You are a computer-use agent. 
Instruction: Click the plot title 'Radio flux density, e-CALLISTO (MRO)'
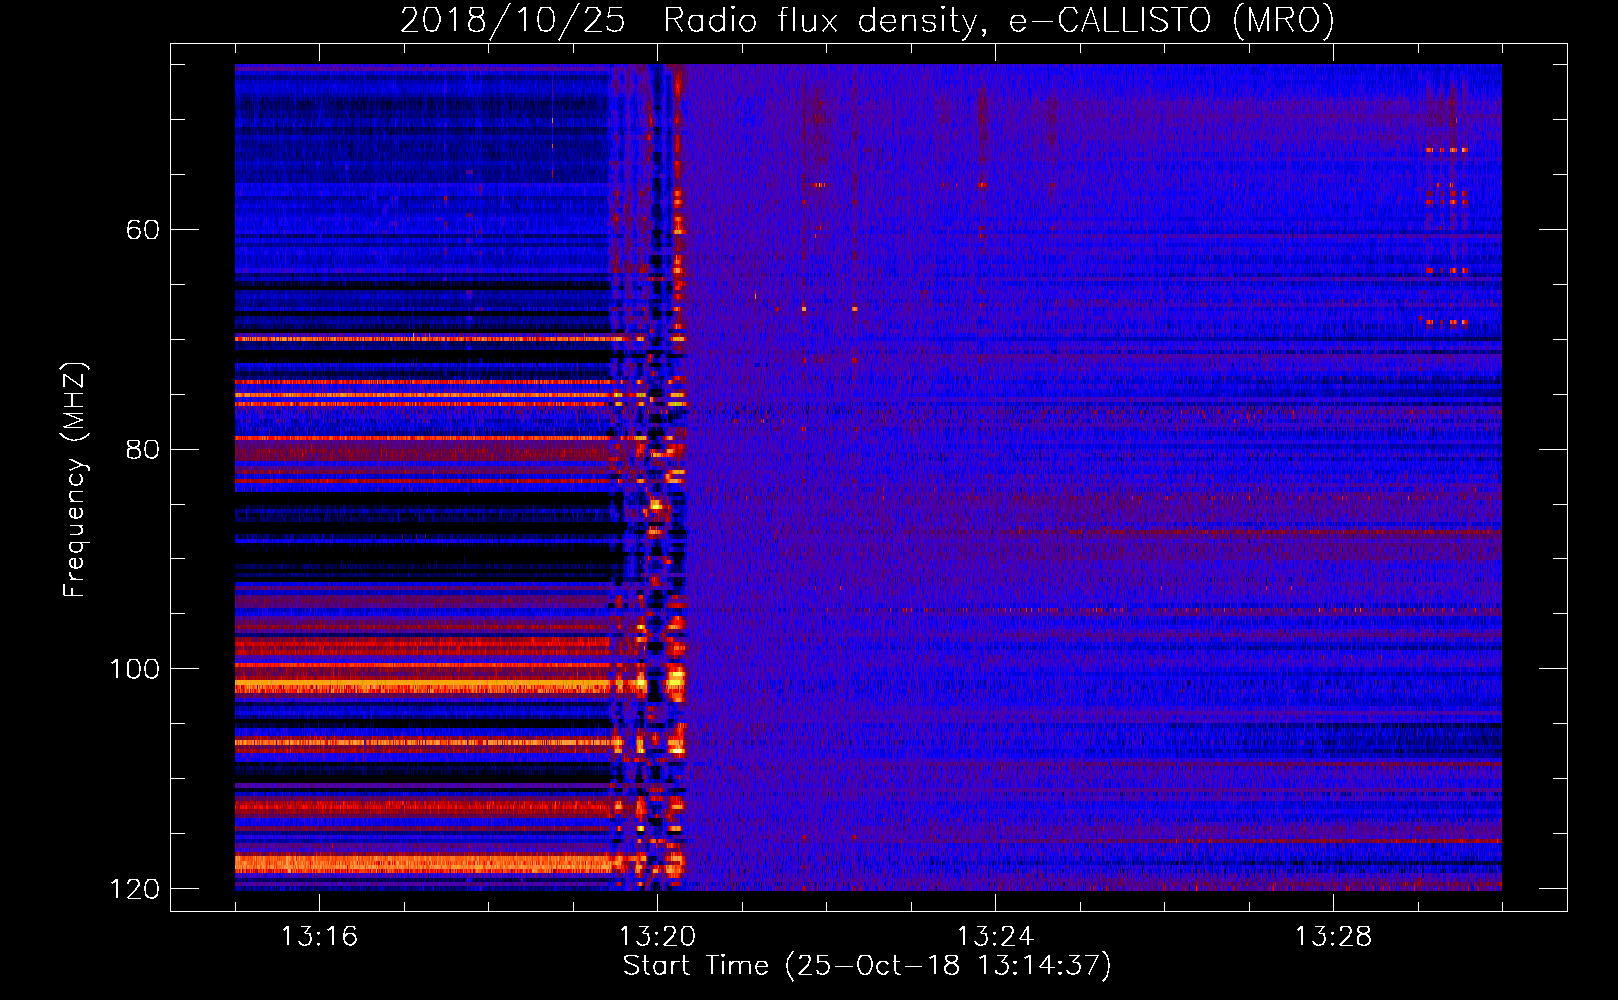pos(998,20)
